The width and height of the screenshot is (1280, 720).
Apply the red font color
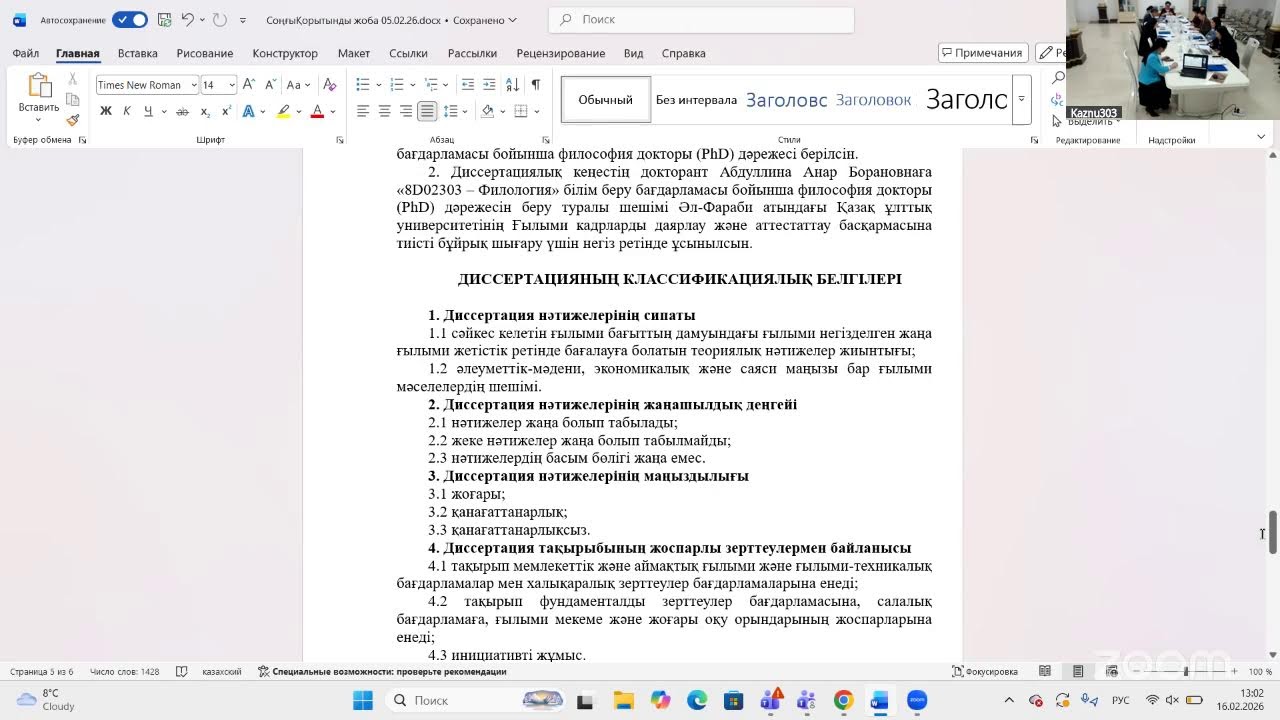[318, 111]
